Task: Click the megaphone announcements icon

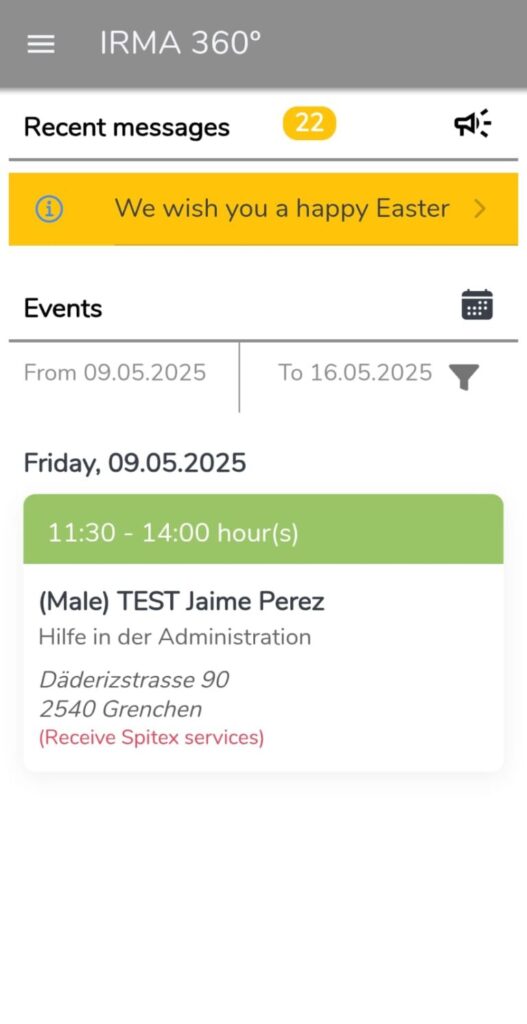Action: (x=473, y=123)
